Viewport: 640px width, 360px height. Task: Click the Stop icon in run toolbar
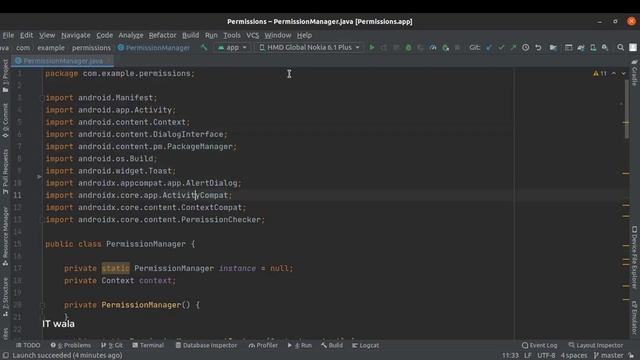pyautogui.click(x=457, y=48)
